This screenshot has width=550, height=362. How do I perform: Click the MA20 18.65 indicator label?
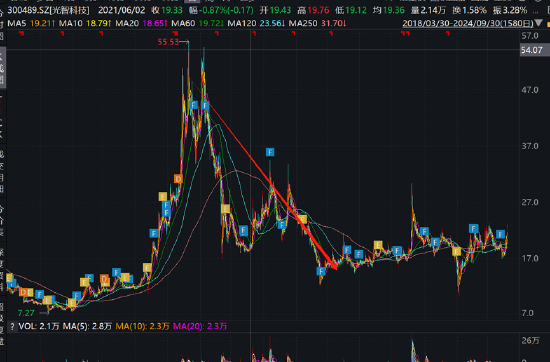(x=141, y=24)
